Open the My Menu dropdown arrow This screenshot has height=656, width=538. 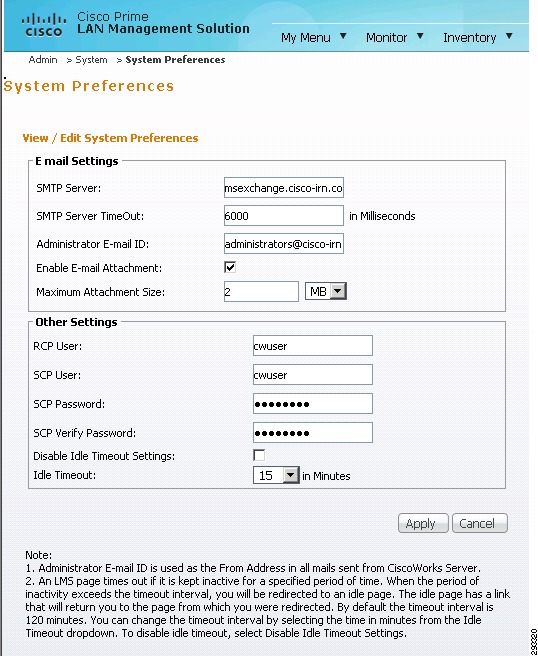343,36
